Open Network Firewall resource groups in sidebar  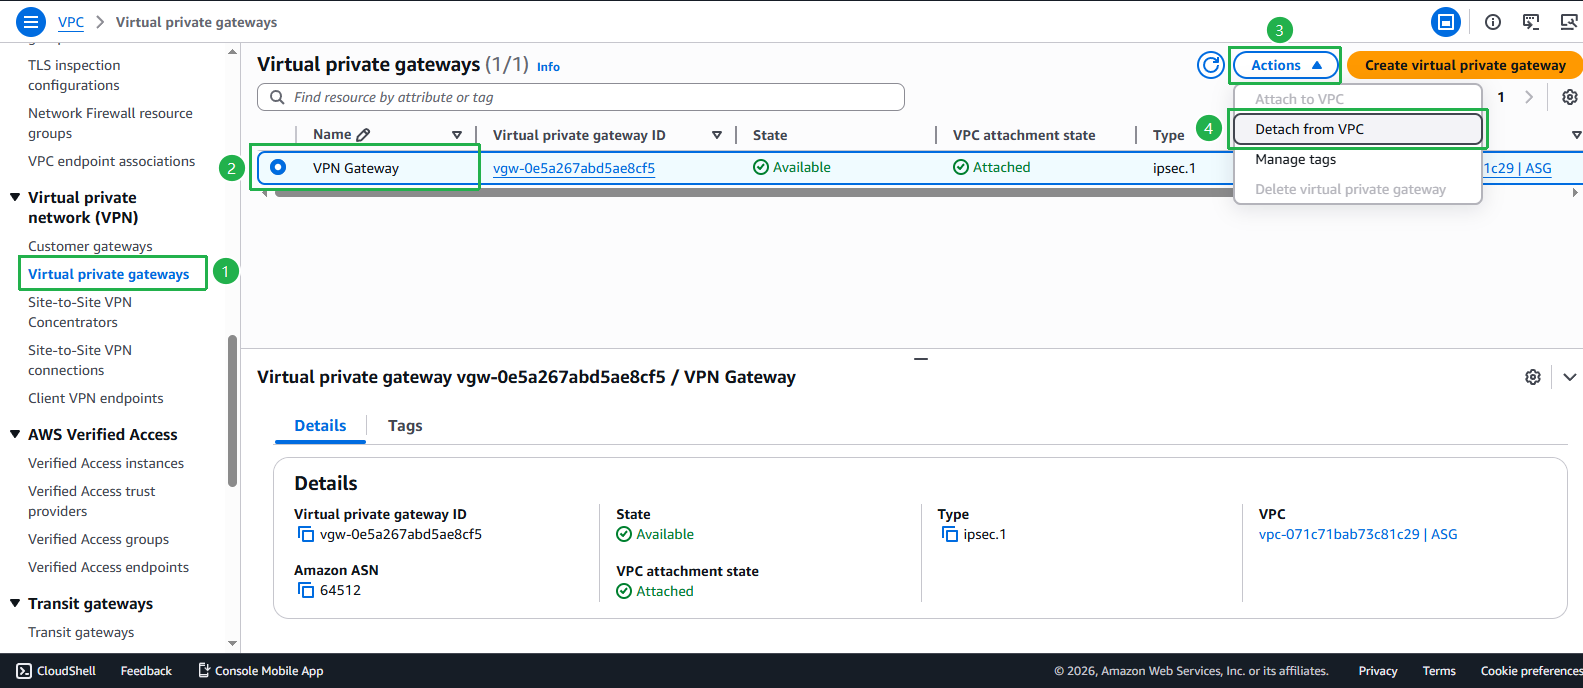110,123
